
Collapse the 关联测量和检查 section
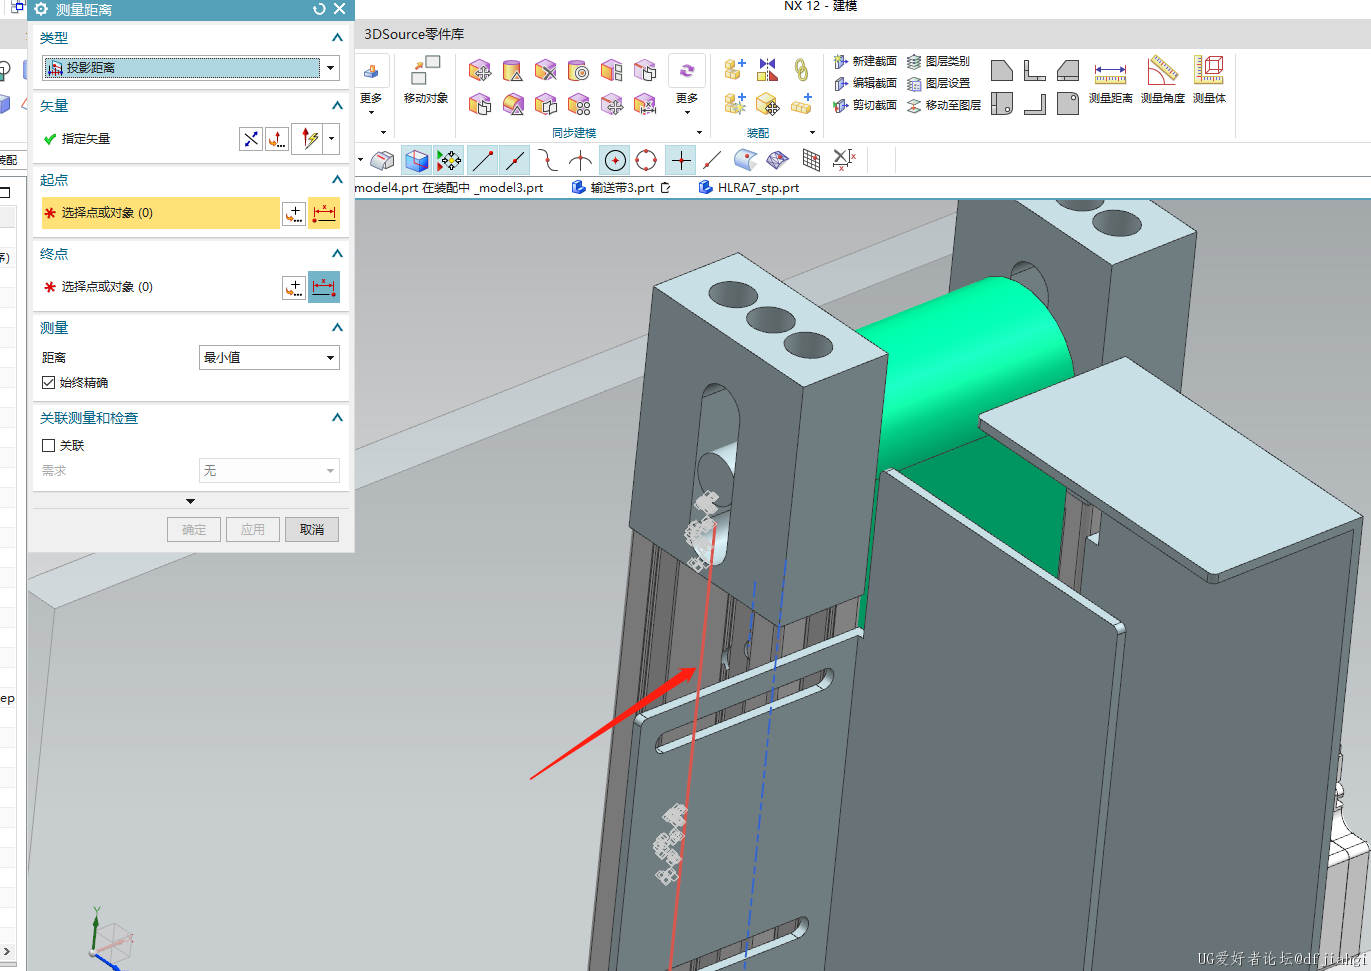pos(337,417)
